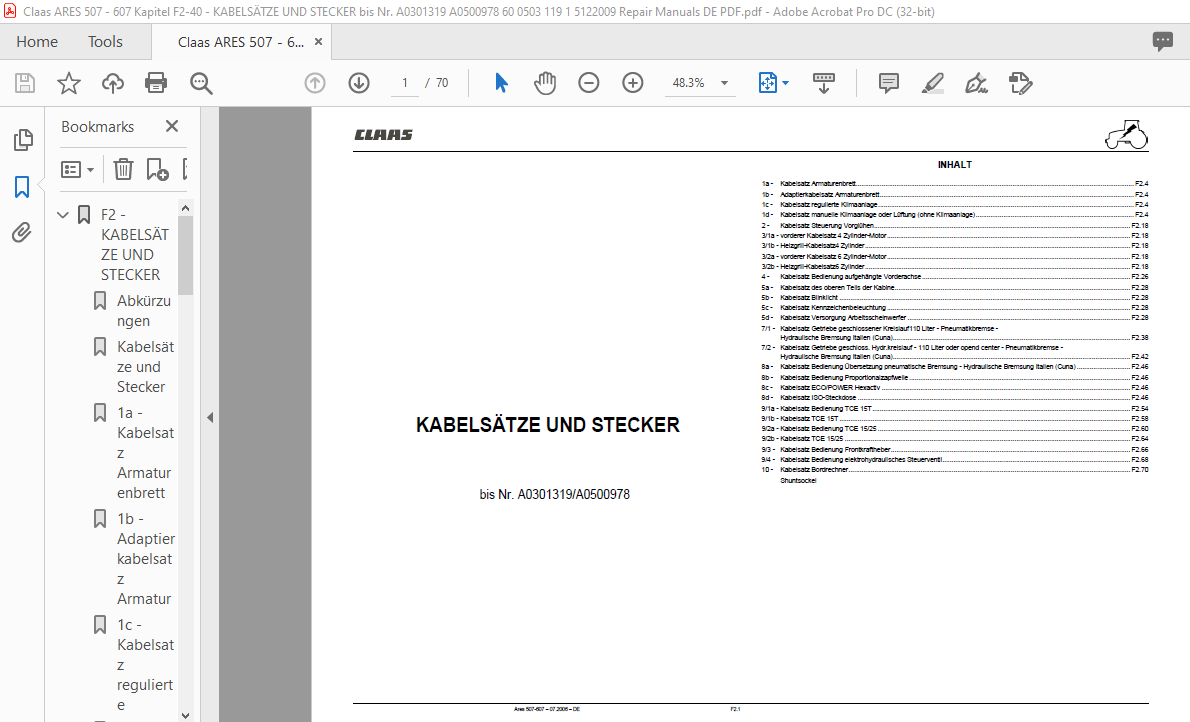Select the Claas ARES 507 document tab
Image resolution: width=1190 pixels, height=722 pixels.
tap(241, 43)
